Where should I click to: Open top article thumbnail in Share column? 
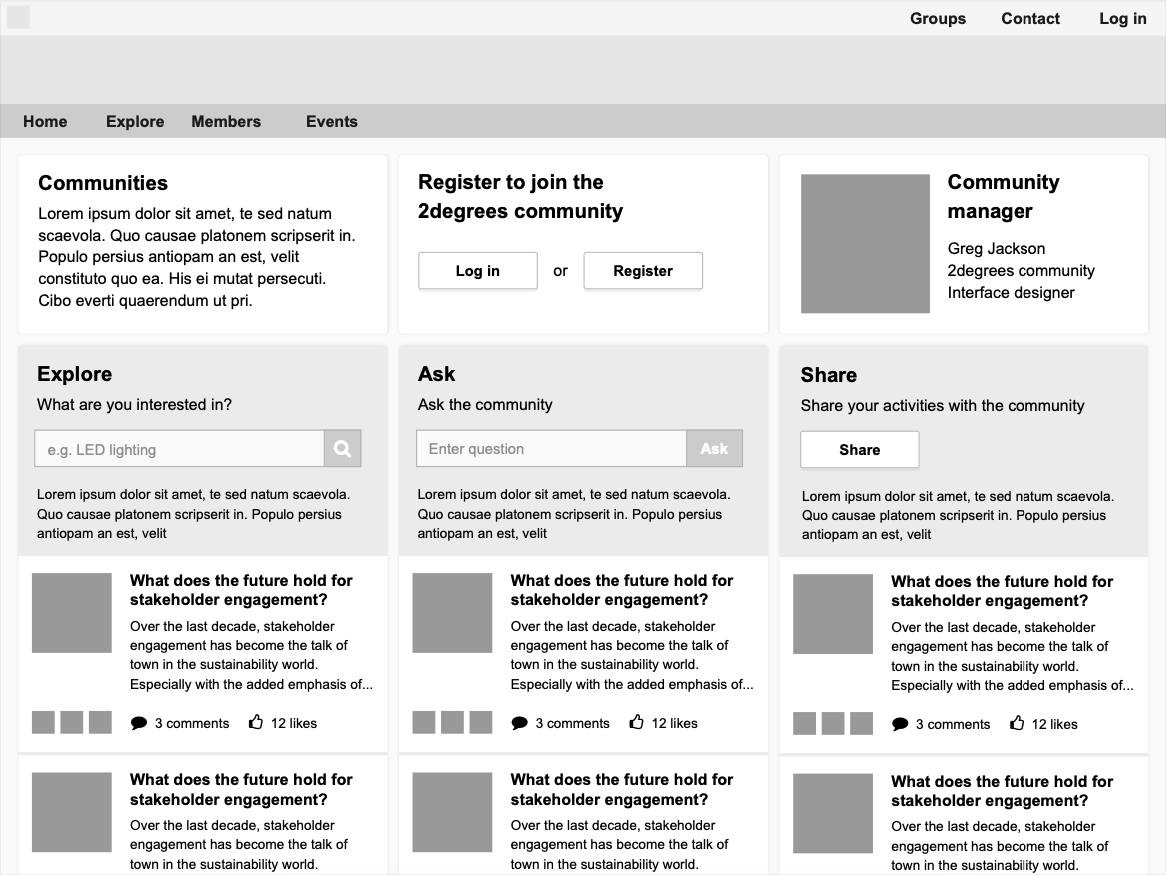833,614
